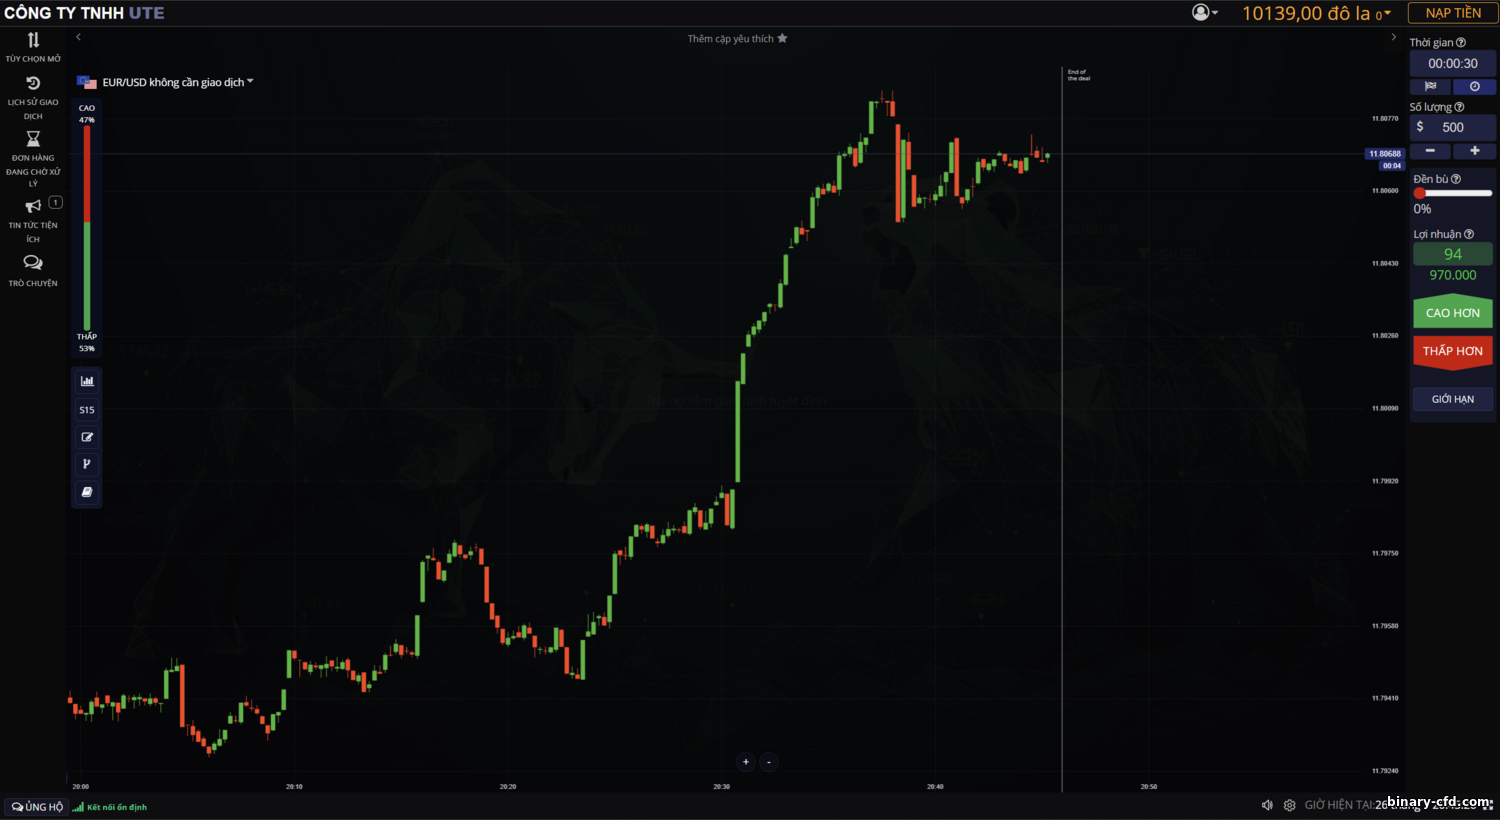Open the user account profile dropdown
The image size is (1500, 820).
click(1204, 13)
